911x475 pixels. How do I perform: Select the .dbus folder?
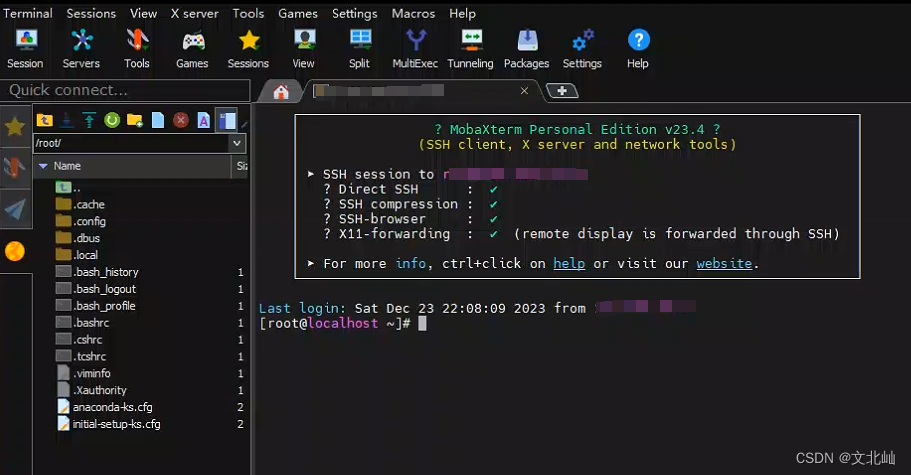coord(78,238)
